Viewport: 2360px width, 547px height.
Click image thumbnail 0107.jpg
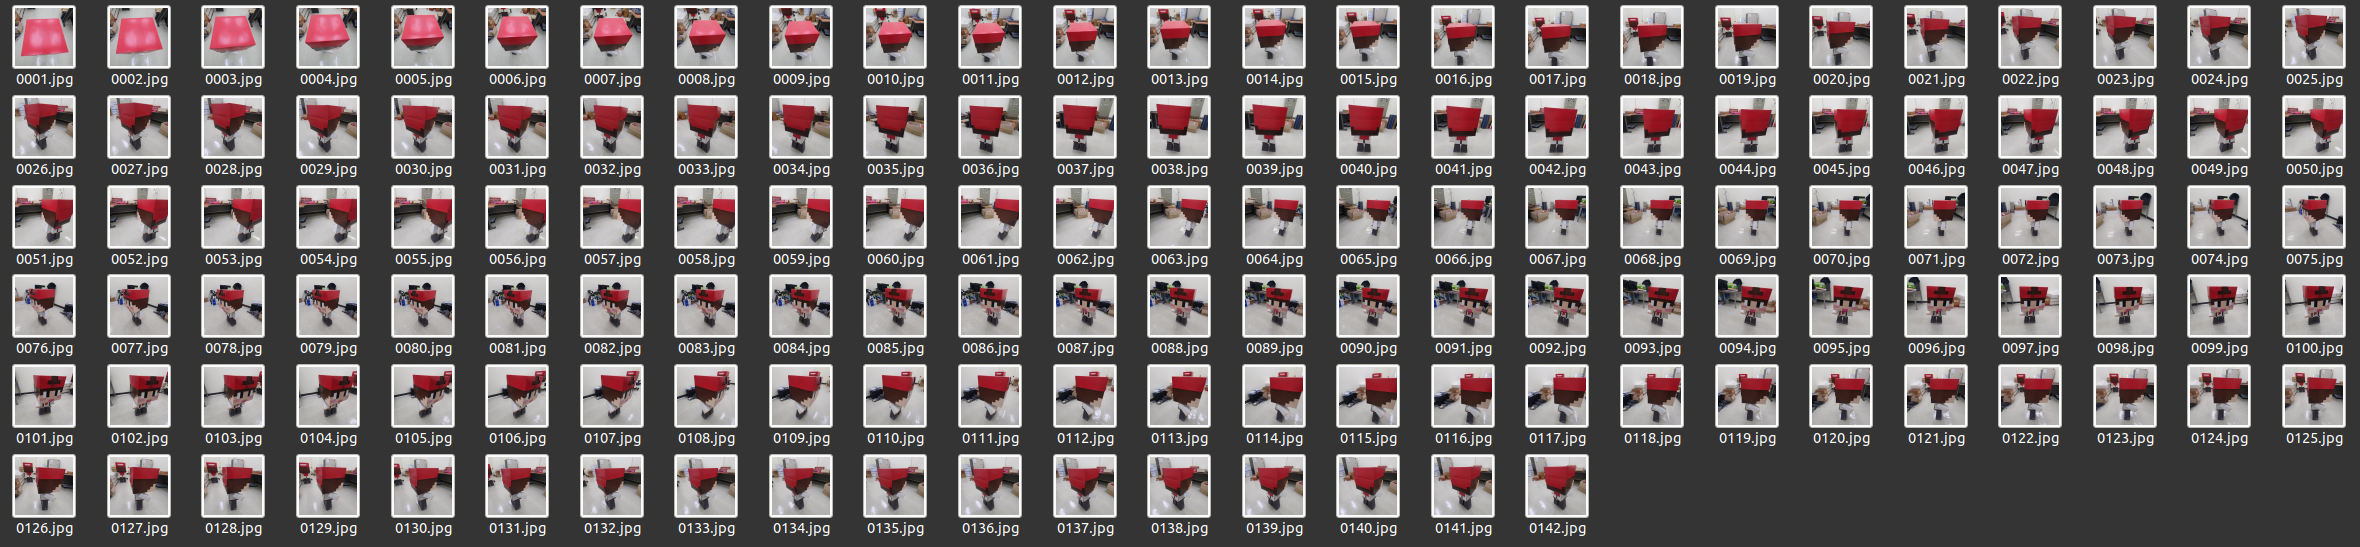[612, 396]
